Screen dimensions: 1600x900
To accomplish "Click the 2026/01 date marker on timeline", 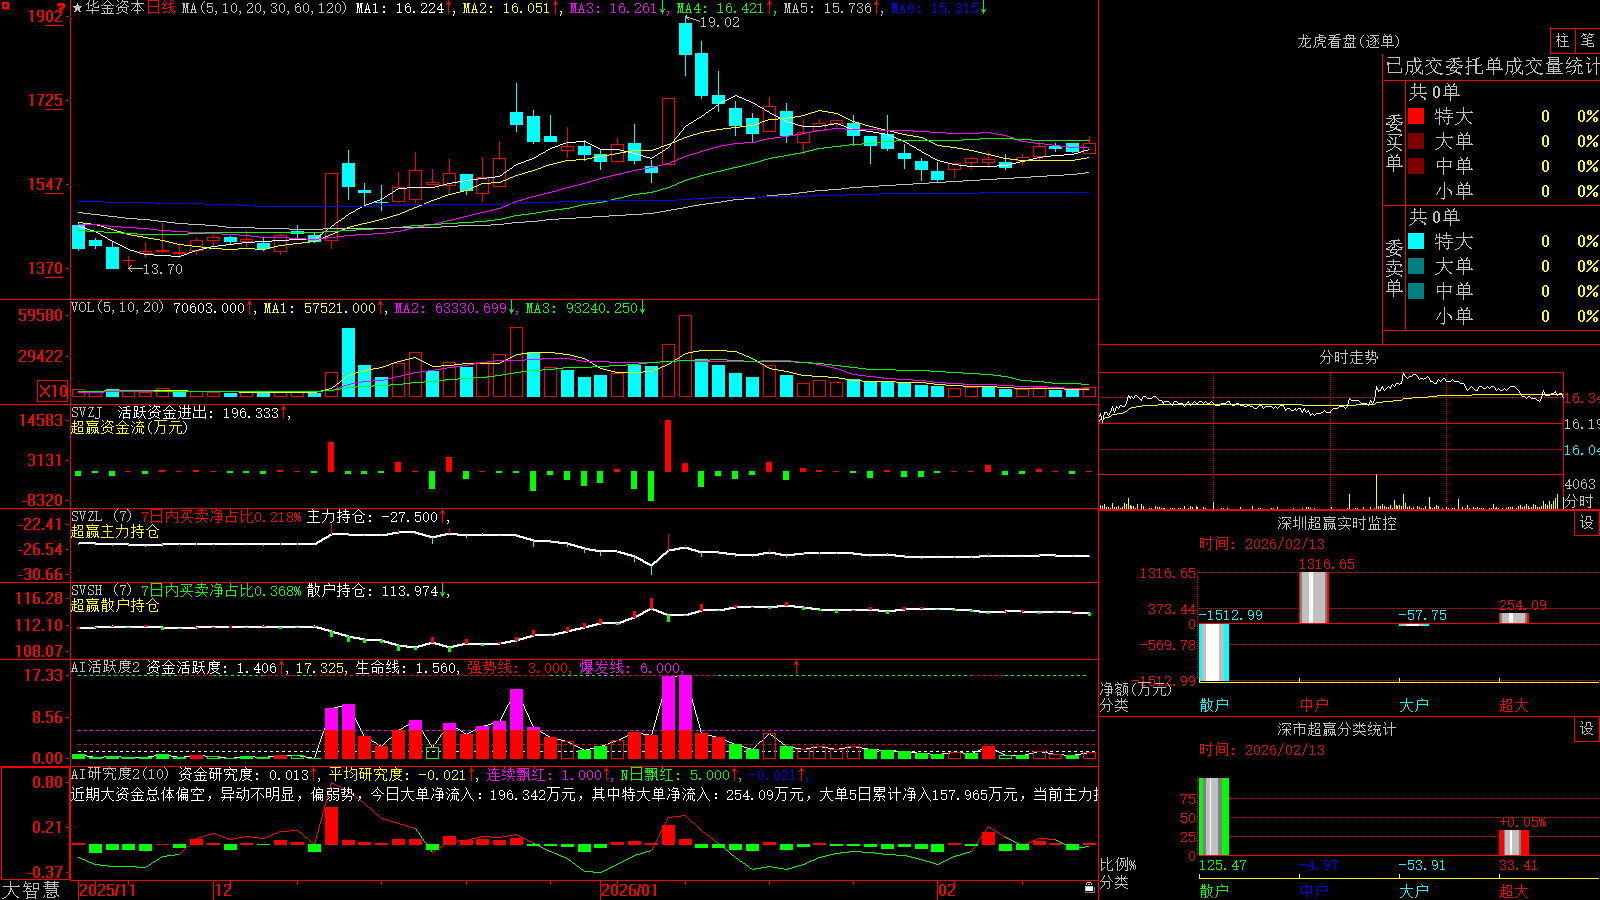I will click(629, 890).
